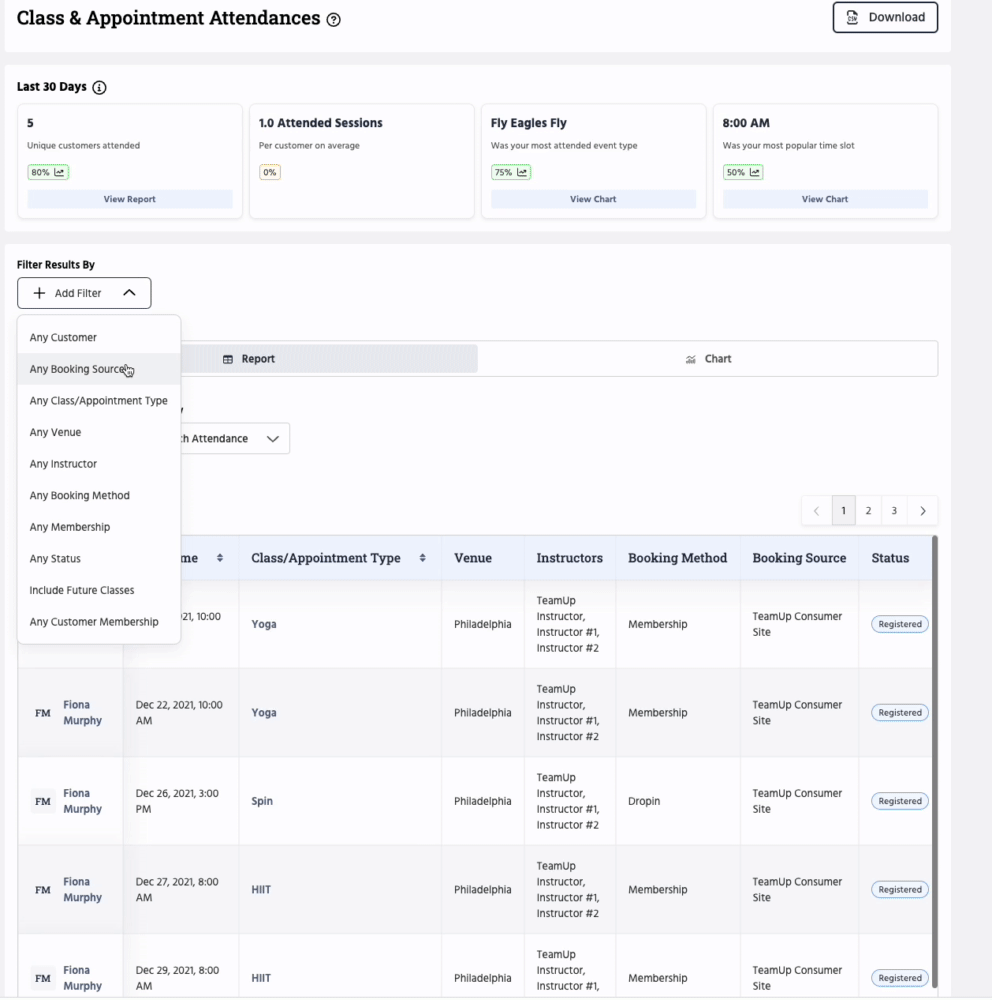Sort by Class/Appointment Type column arrows

coord(423,558)
